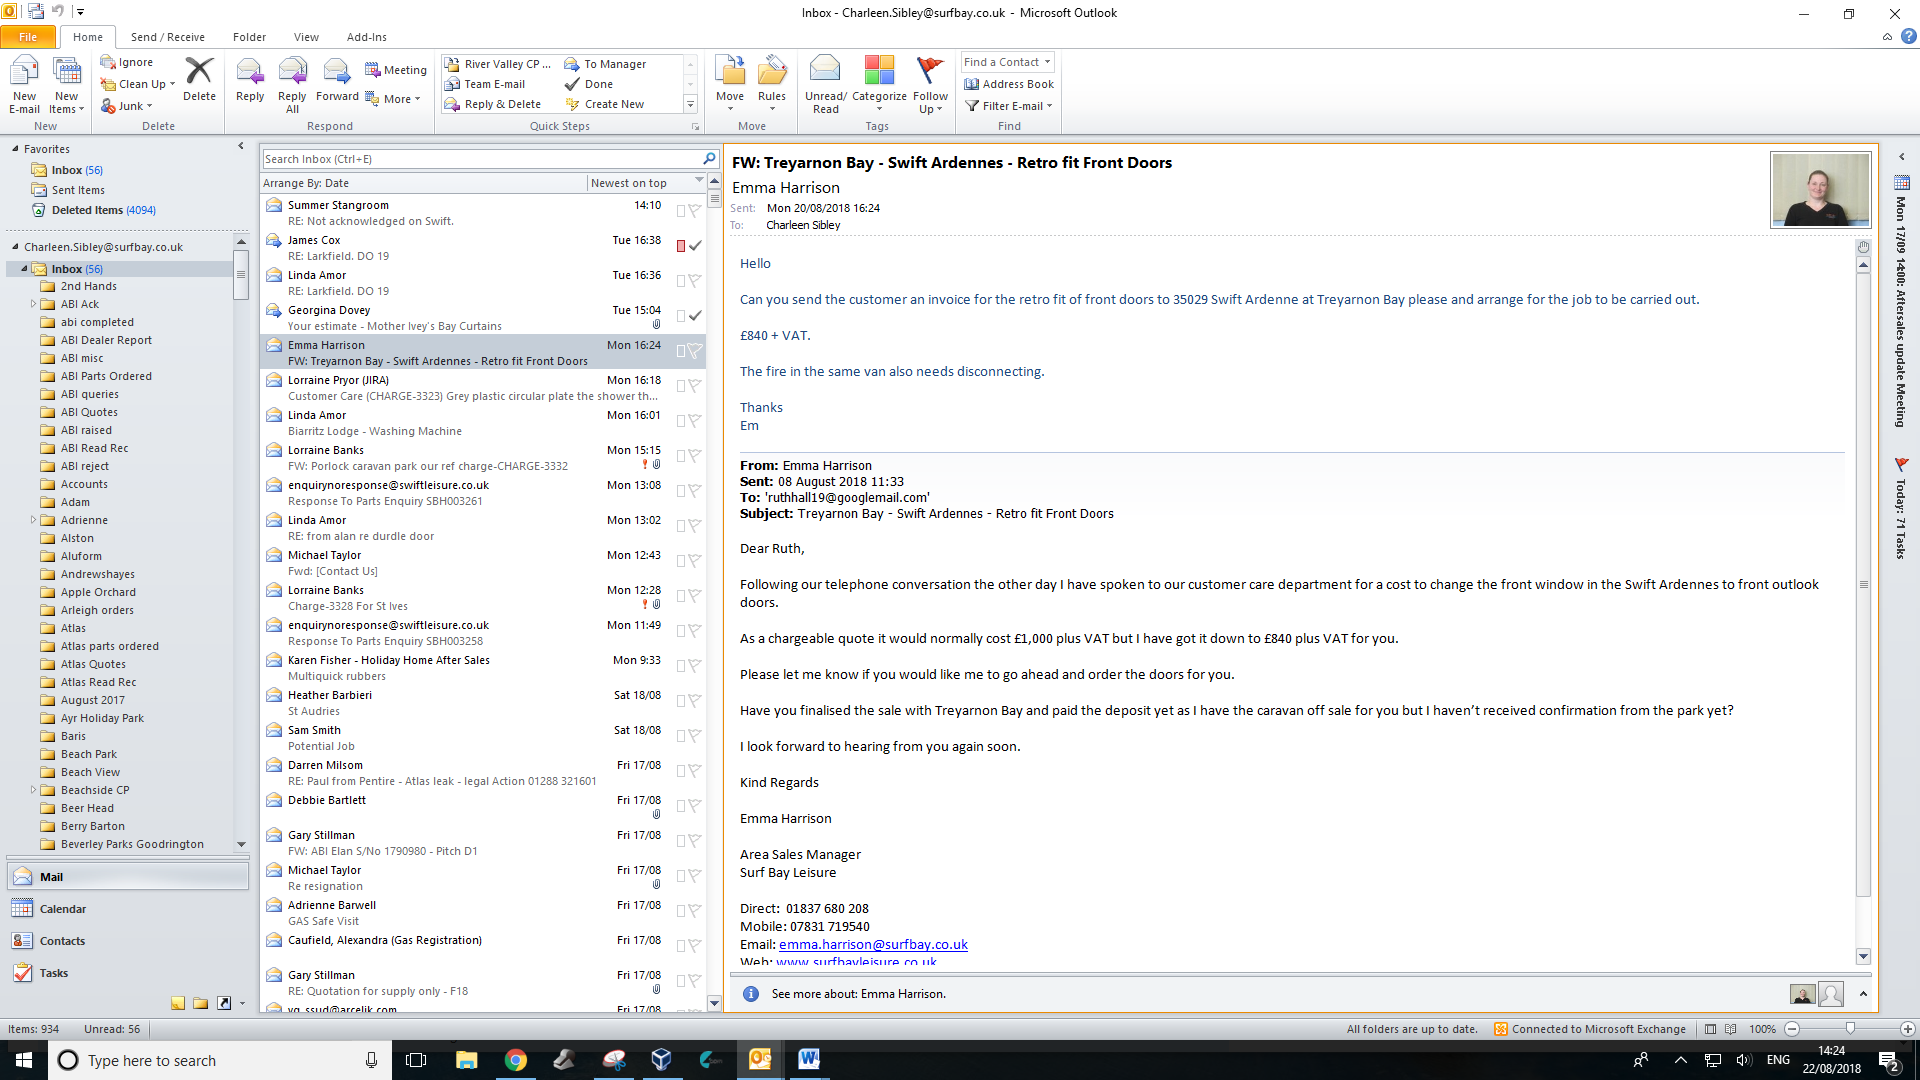Collapse the Favorites folder group

[15, 149]
